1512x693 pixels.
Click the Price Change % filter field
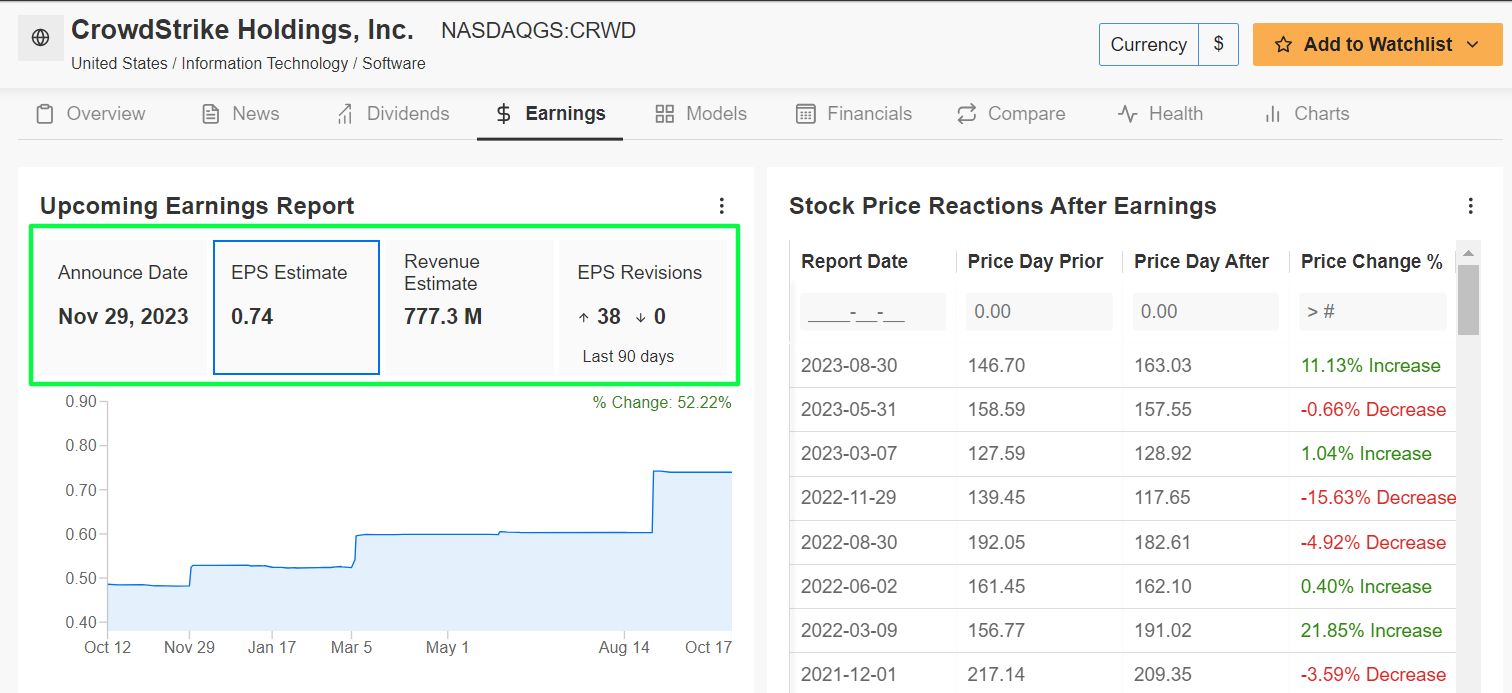tap(1372, 312)
